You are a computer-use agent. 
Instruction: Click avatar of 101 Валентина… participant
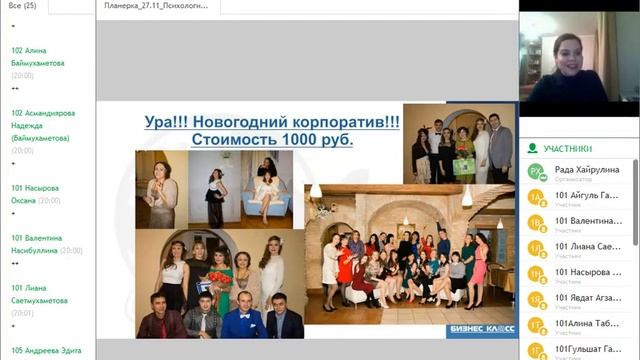(536, 223)
